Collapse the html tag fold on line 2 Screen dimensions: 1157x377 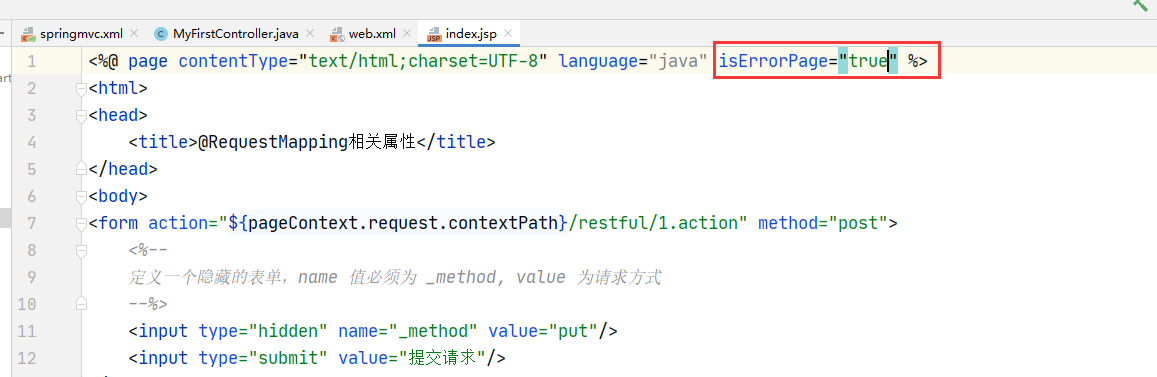pos(81,89)
